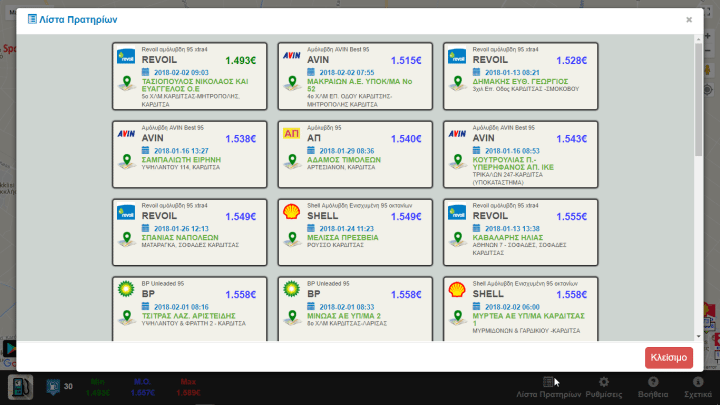Click the station count icon beside 30
The image size is (720, 405).
coord(53,387)
